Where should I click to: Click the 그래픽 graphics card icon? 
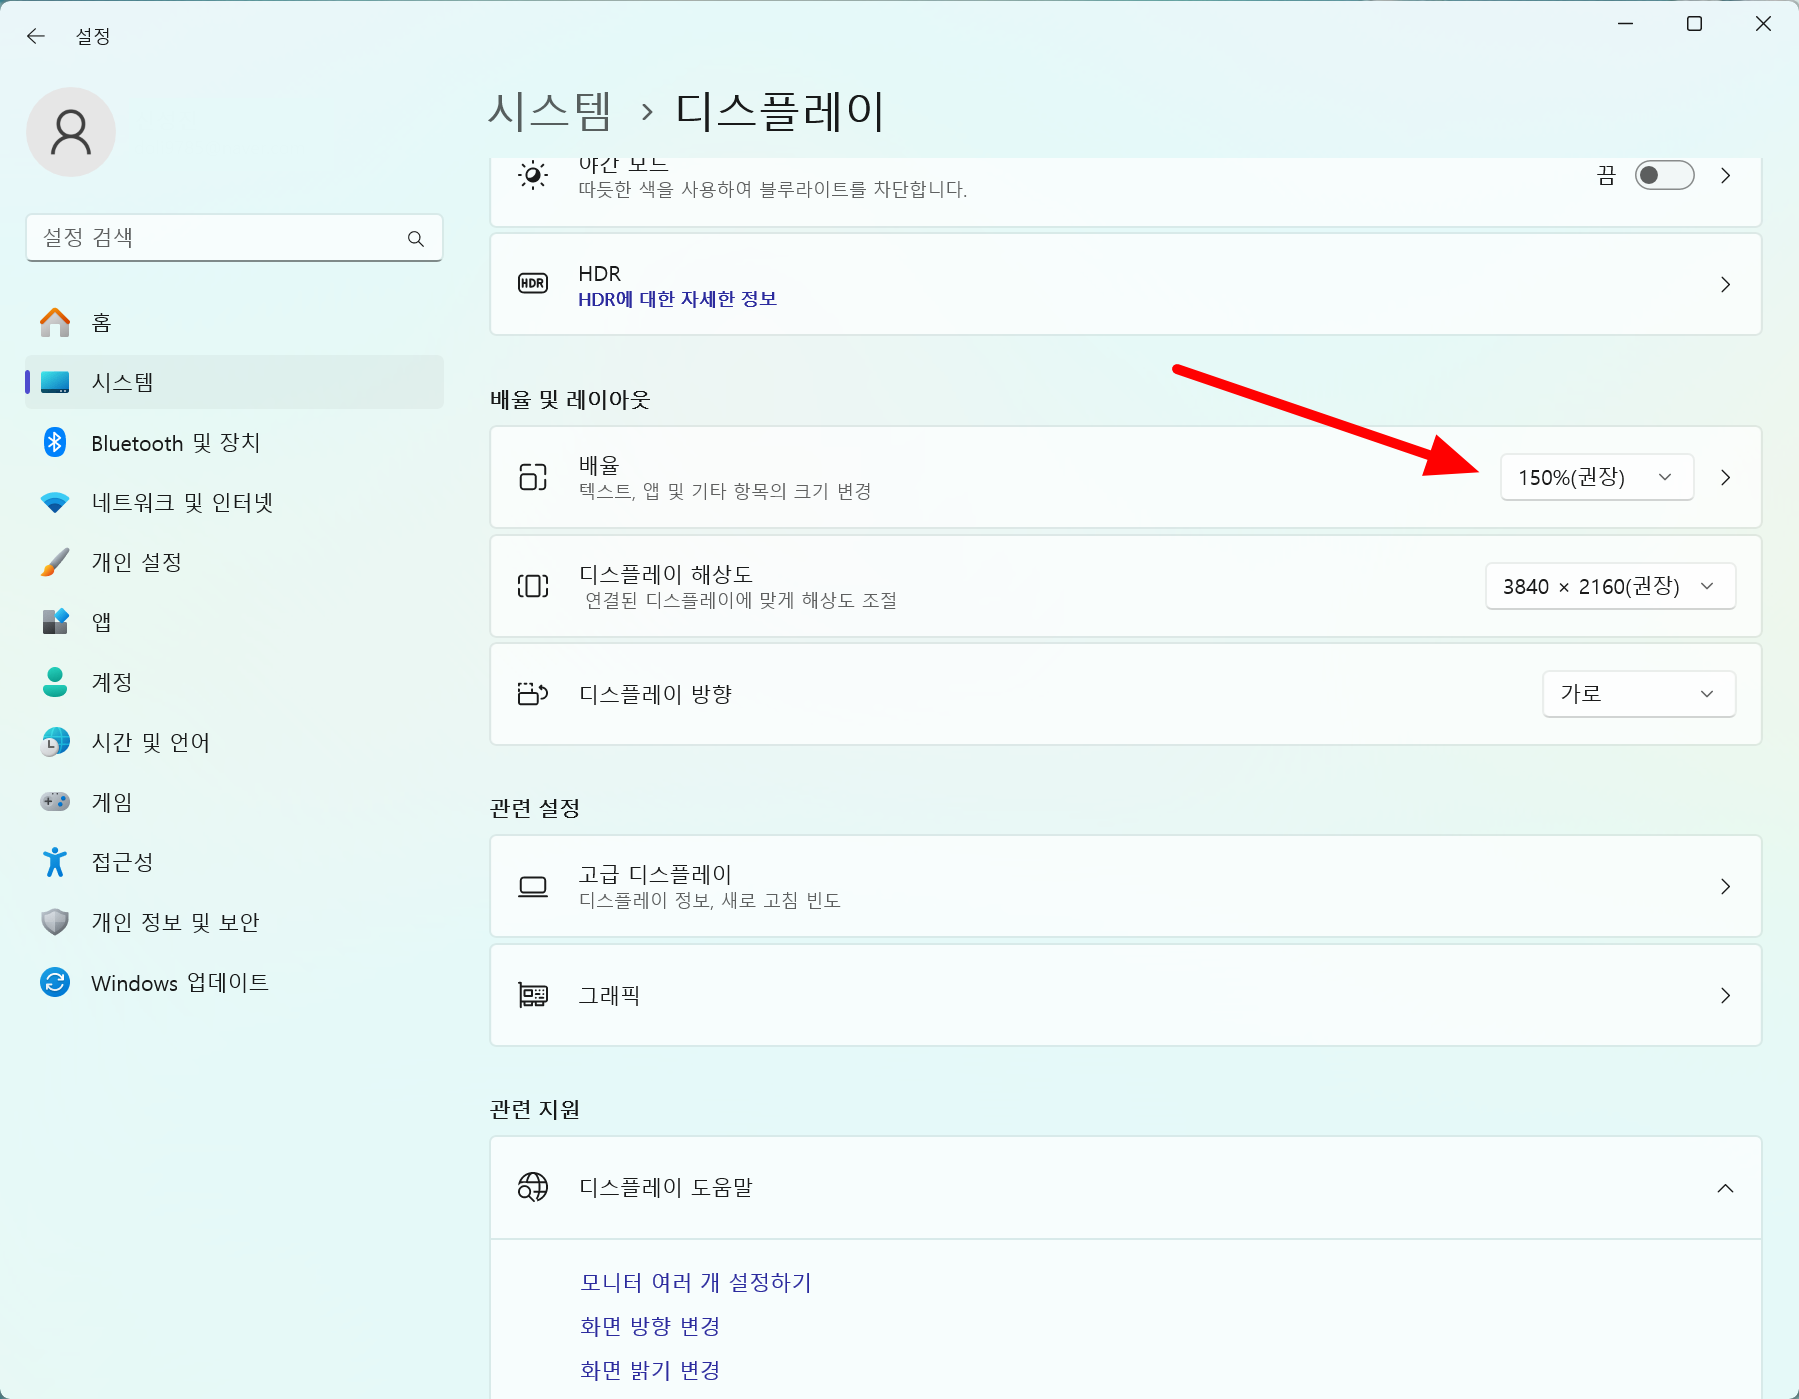coord(533,995)
